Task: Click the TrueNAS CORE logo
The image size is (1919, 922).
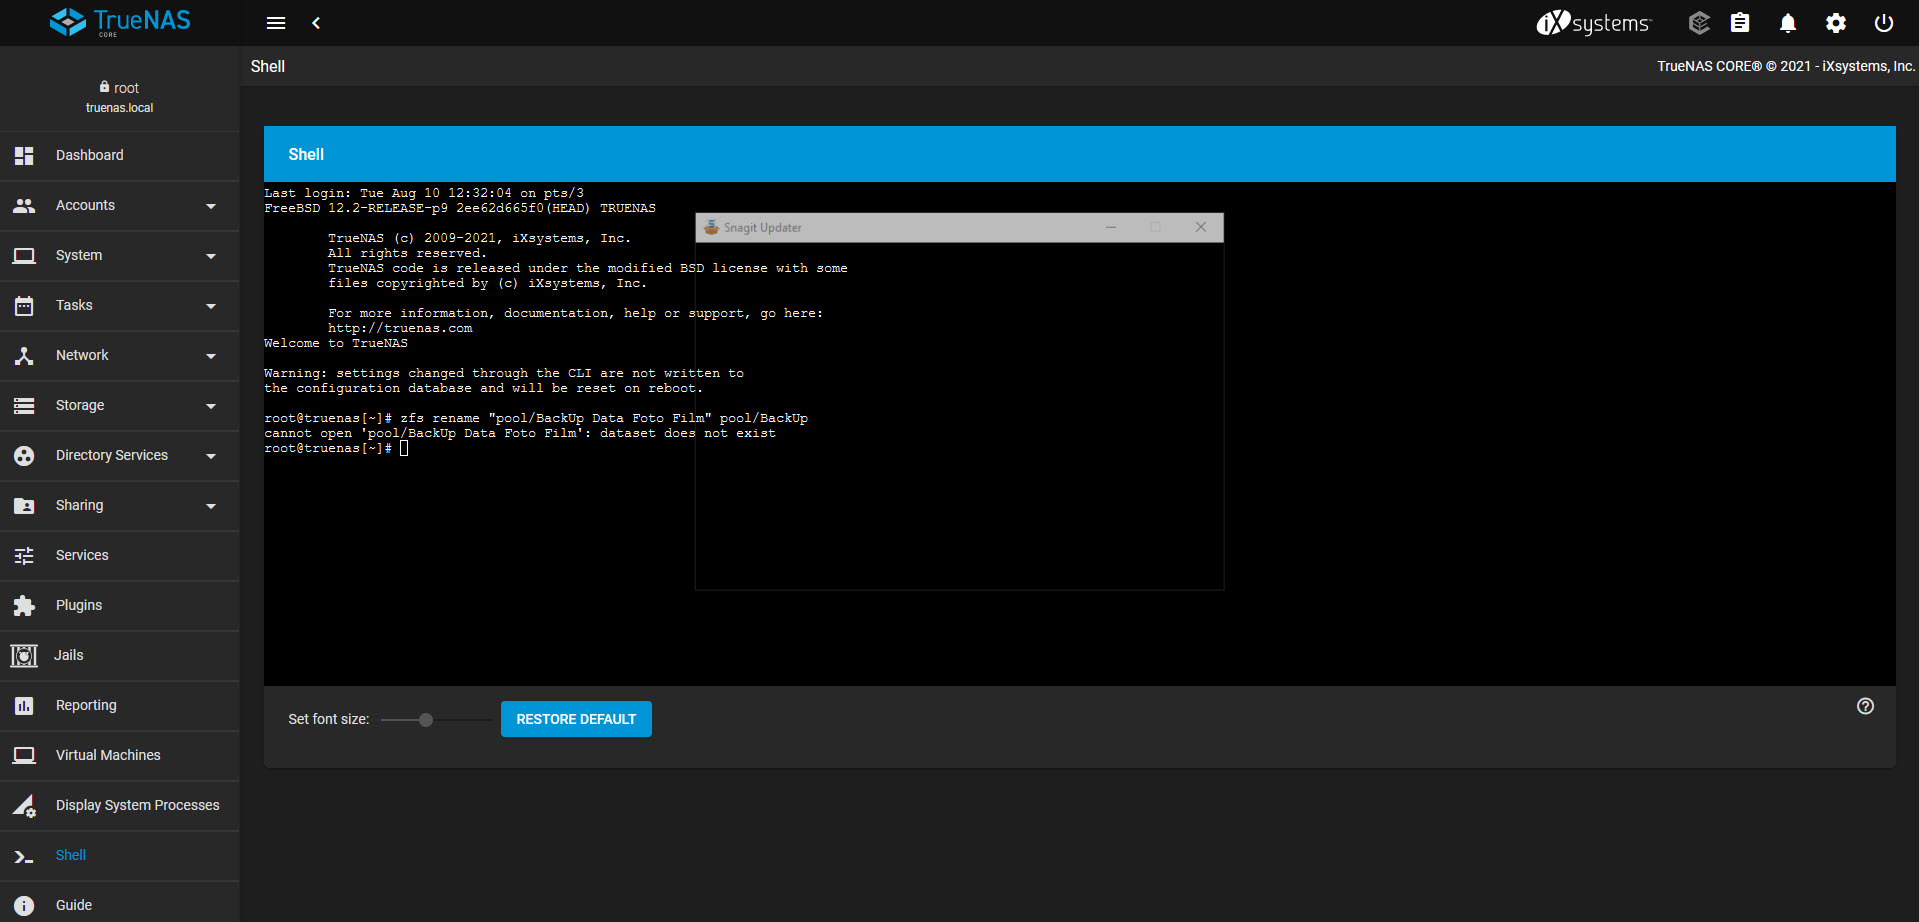Action: [x=120, y=22]
